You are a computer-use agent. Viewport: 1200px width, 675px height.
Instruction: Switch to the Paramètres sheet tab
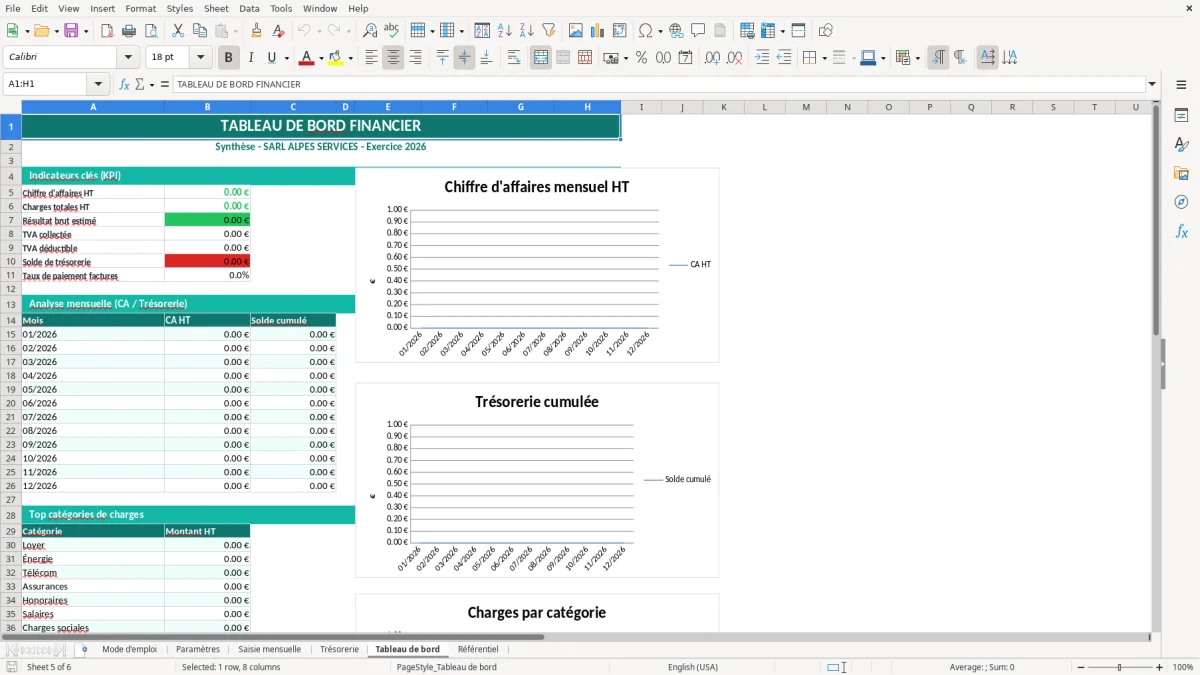pyautogui.click(x=198, y=649)
